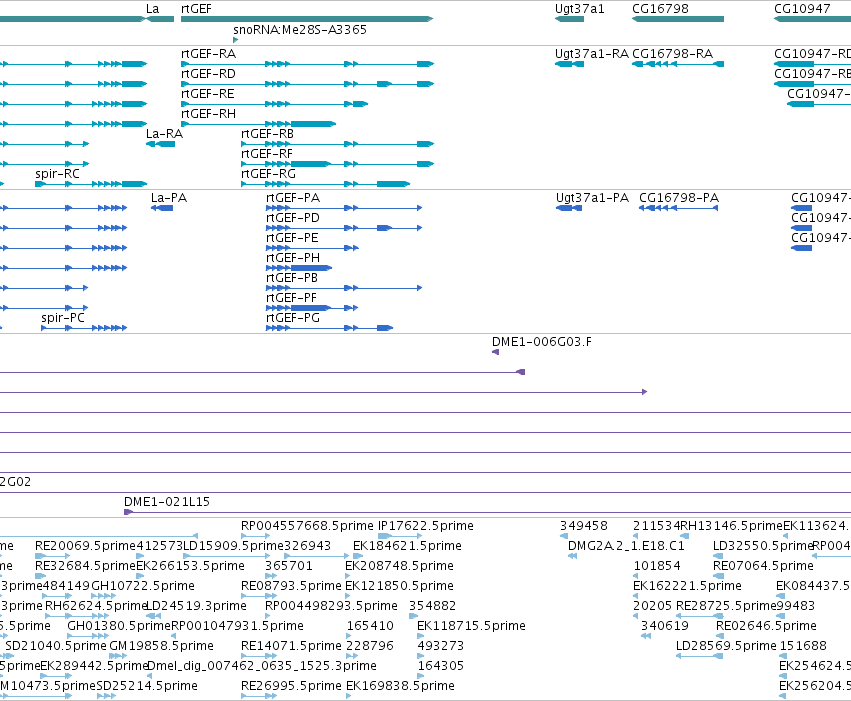Select the CG16798-RA transcript label
851x701 pixels.
tap(673, 54)
